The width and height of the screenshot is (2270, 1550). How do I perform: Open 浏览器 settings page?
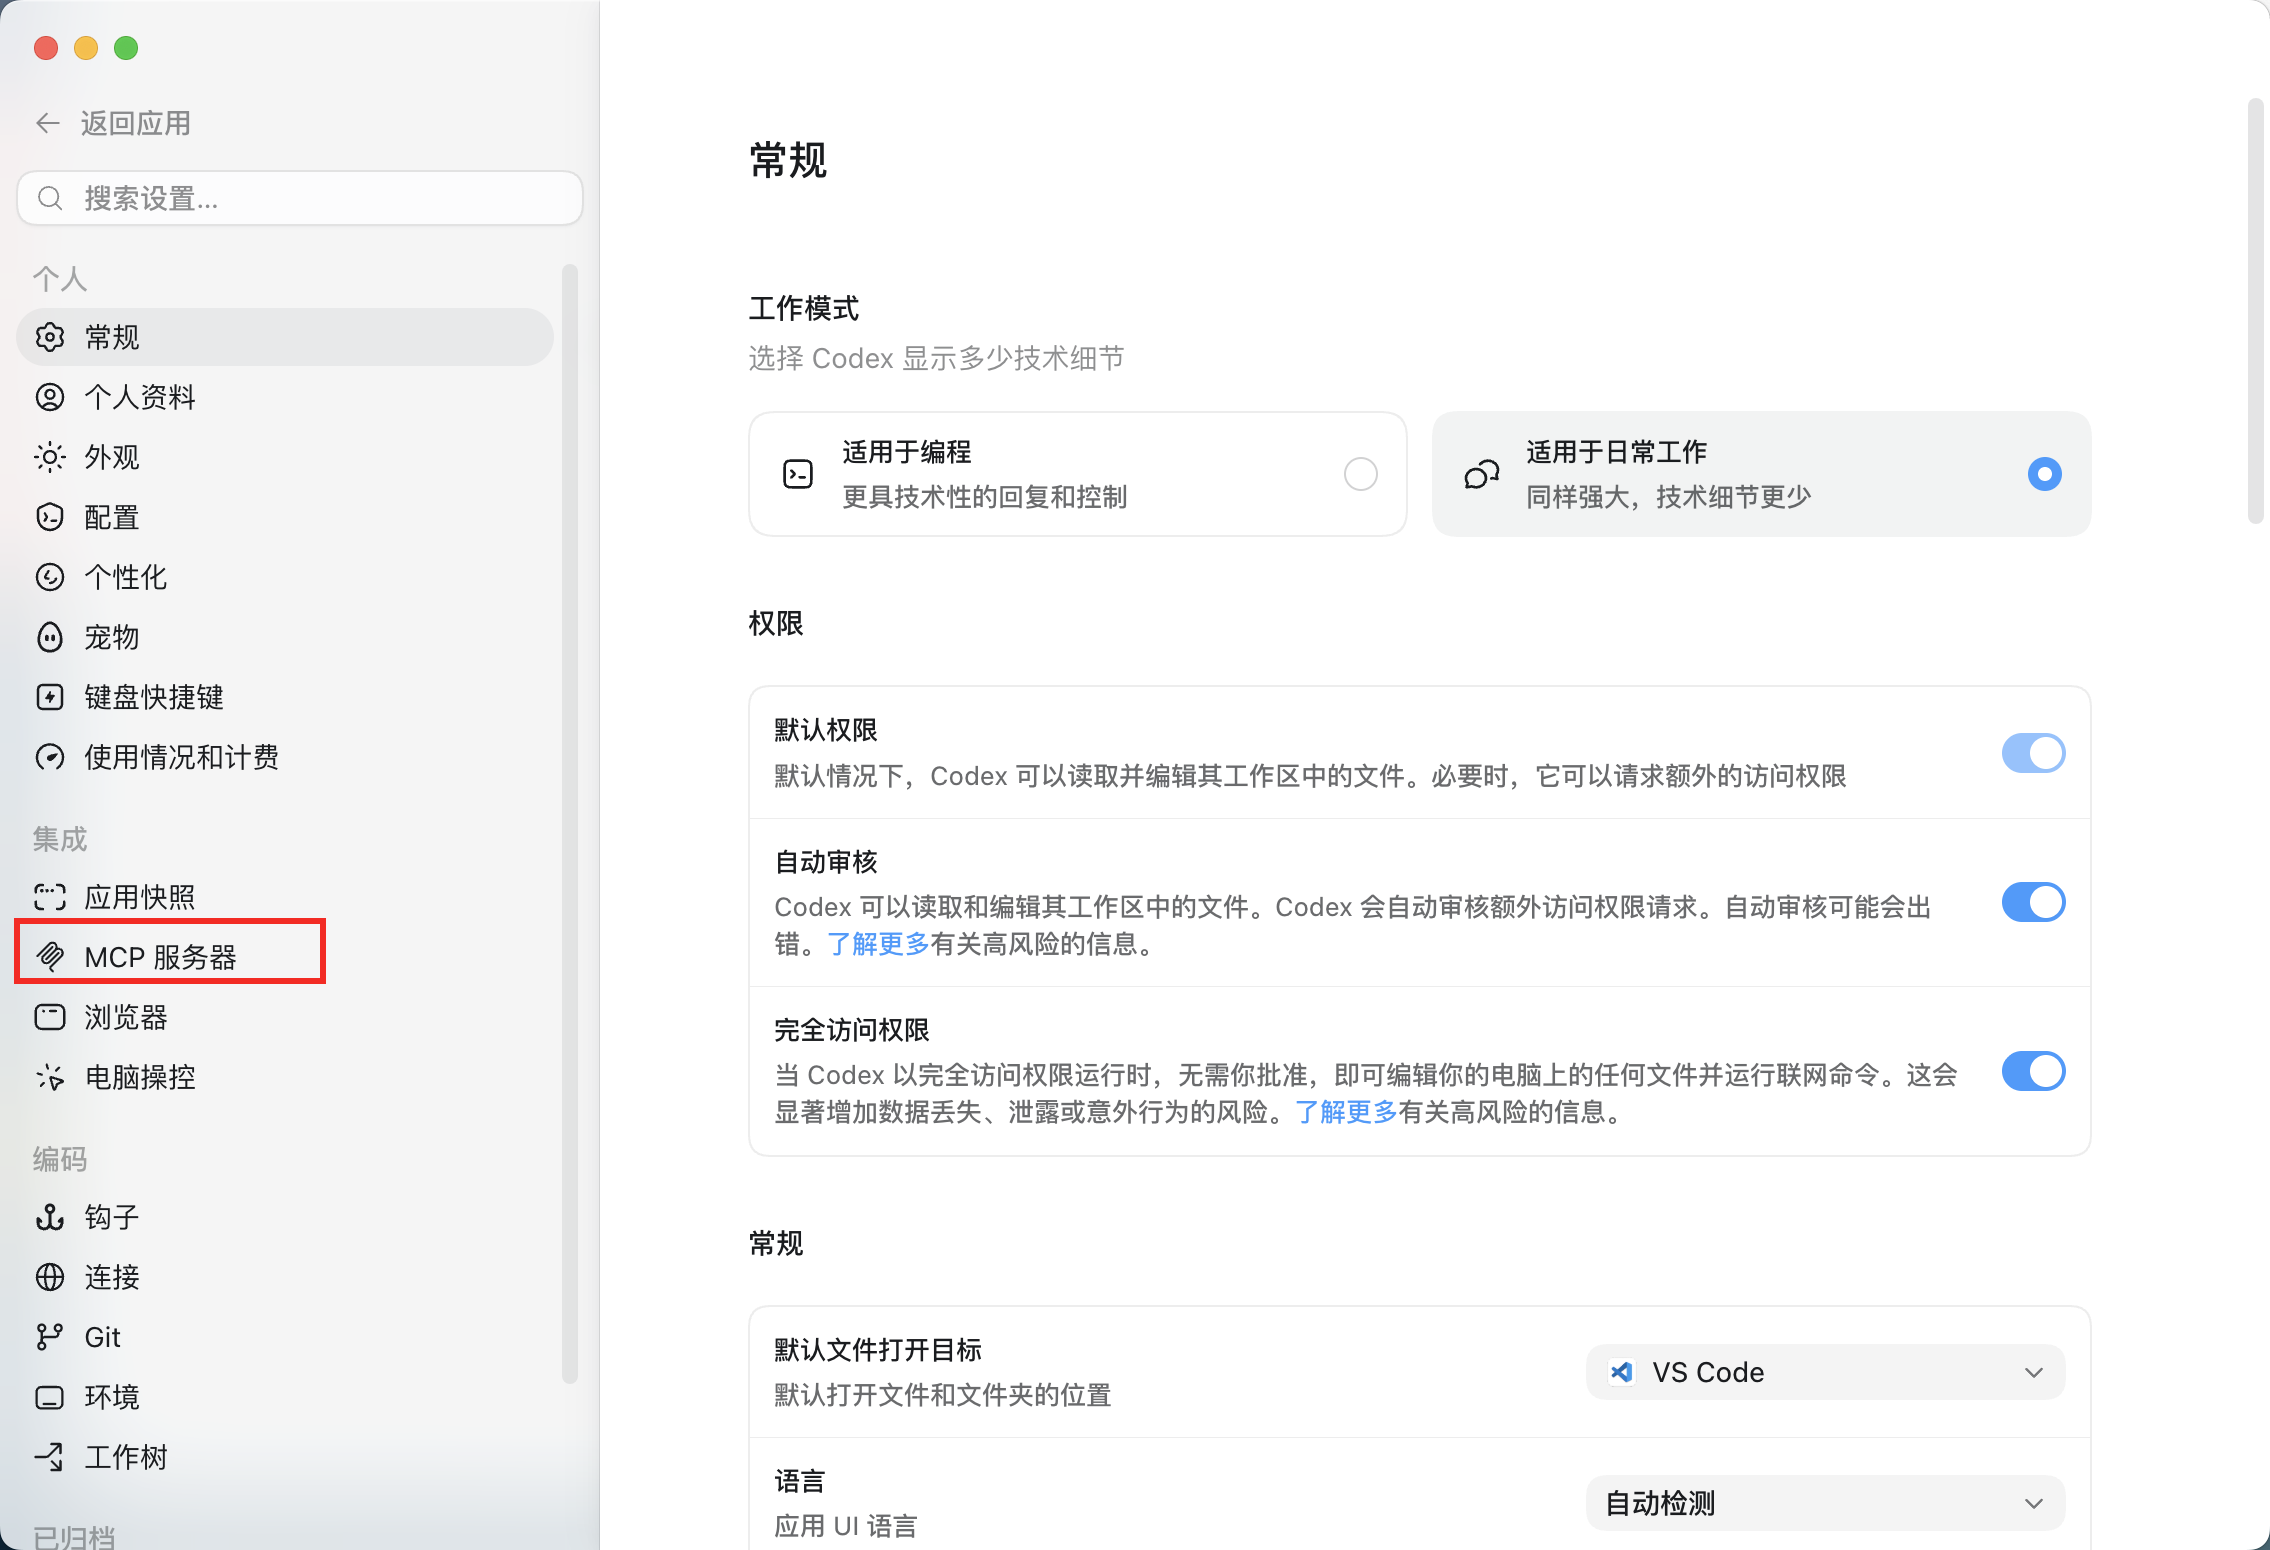pos(285,1017)
